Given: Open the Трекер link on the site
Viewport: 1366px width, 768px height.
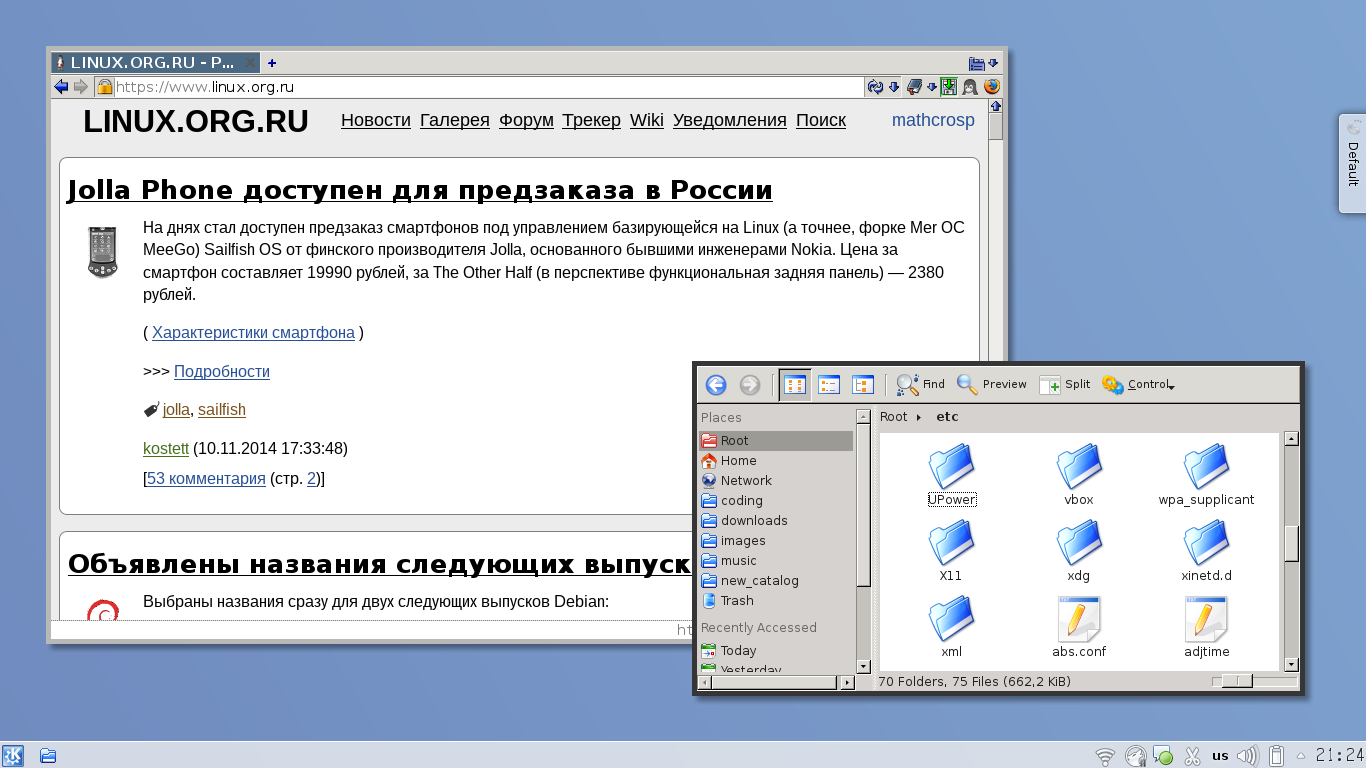Looking at the screenshot, I should 592,121.
